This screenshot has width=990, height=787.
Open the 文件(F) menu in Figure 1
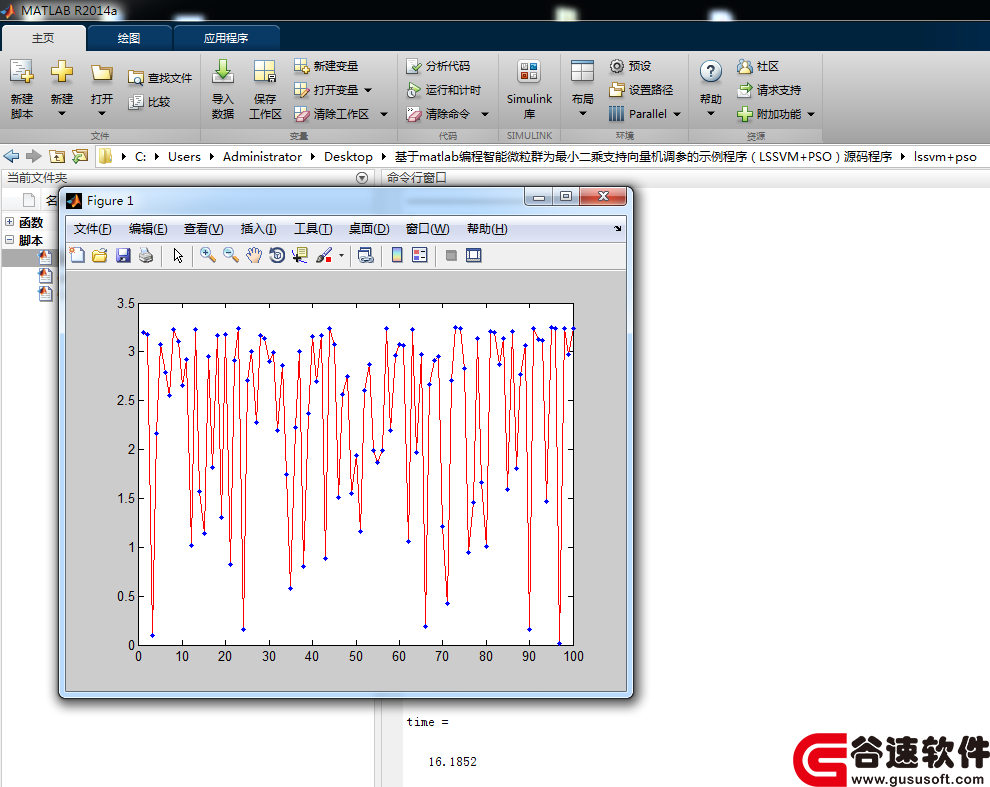tap(92, 229)
